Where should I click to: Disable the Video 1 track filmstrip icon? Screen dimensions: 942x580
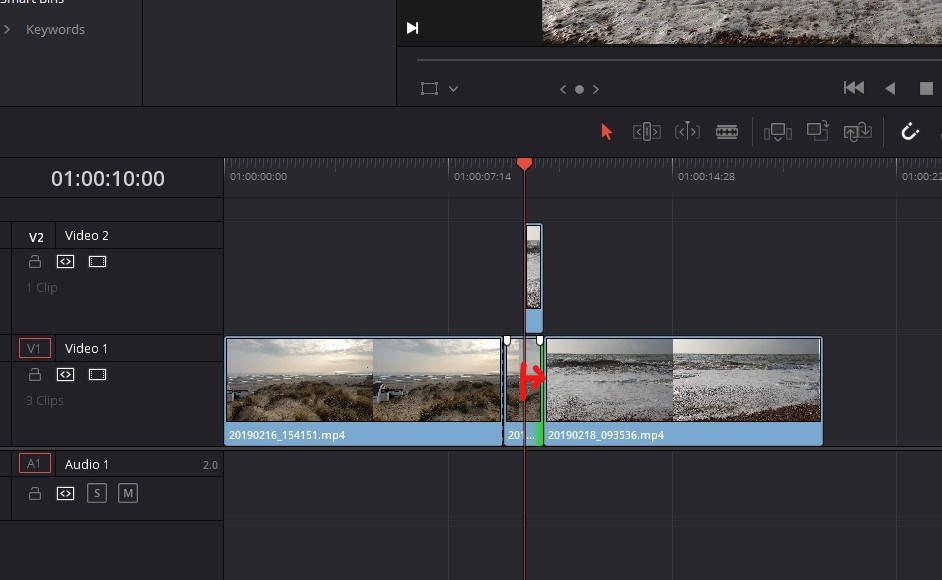tap(97, 374)
